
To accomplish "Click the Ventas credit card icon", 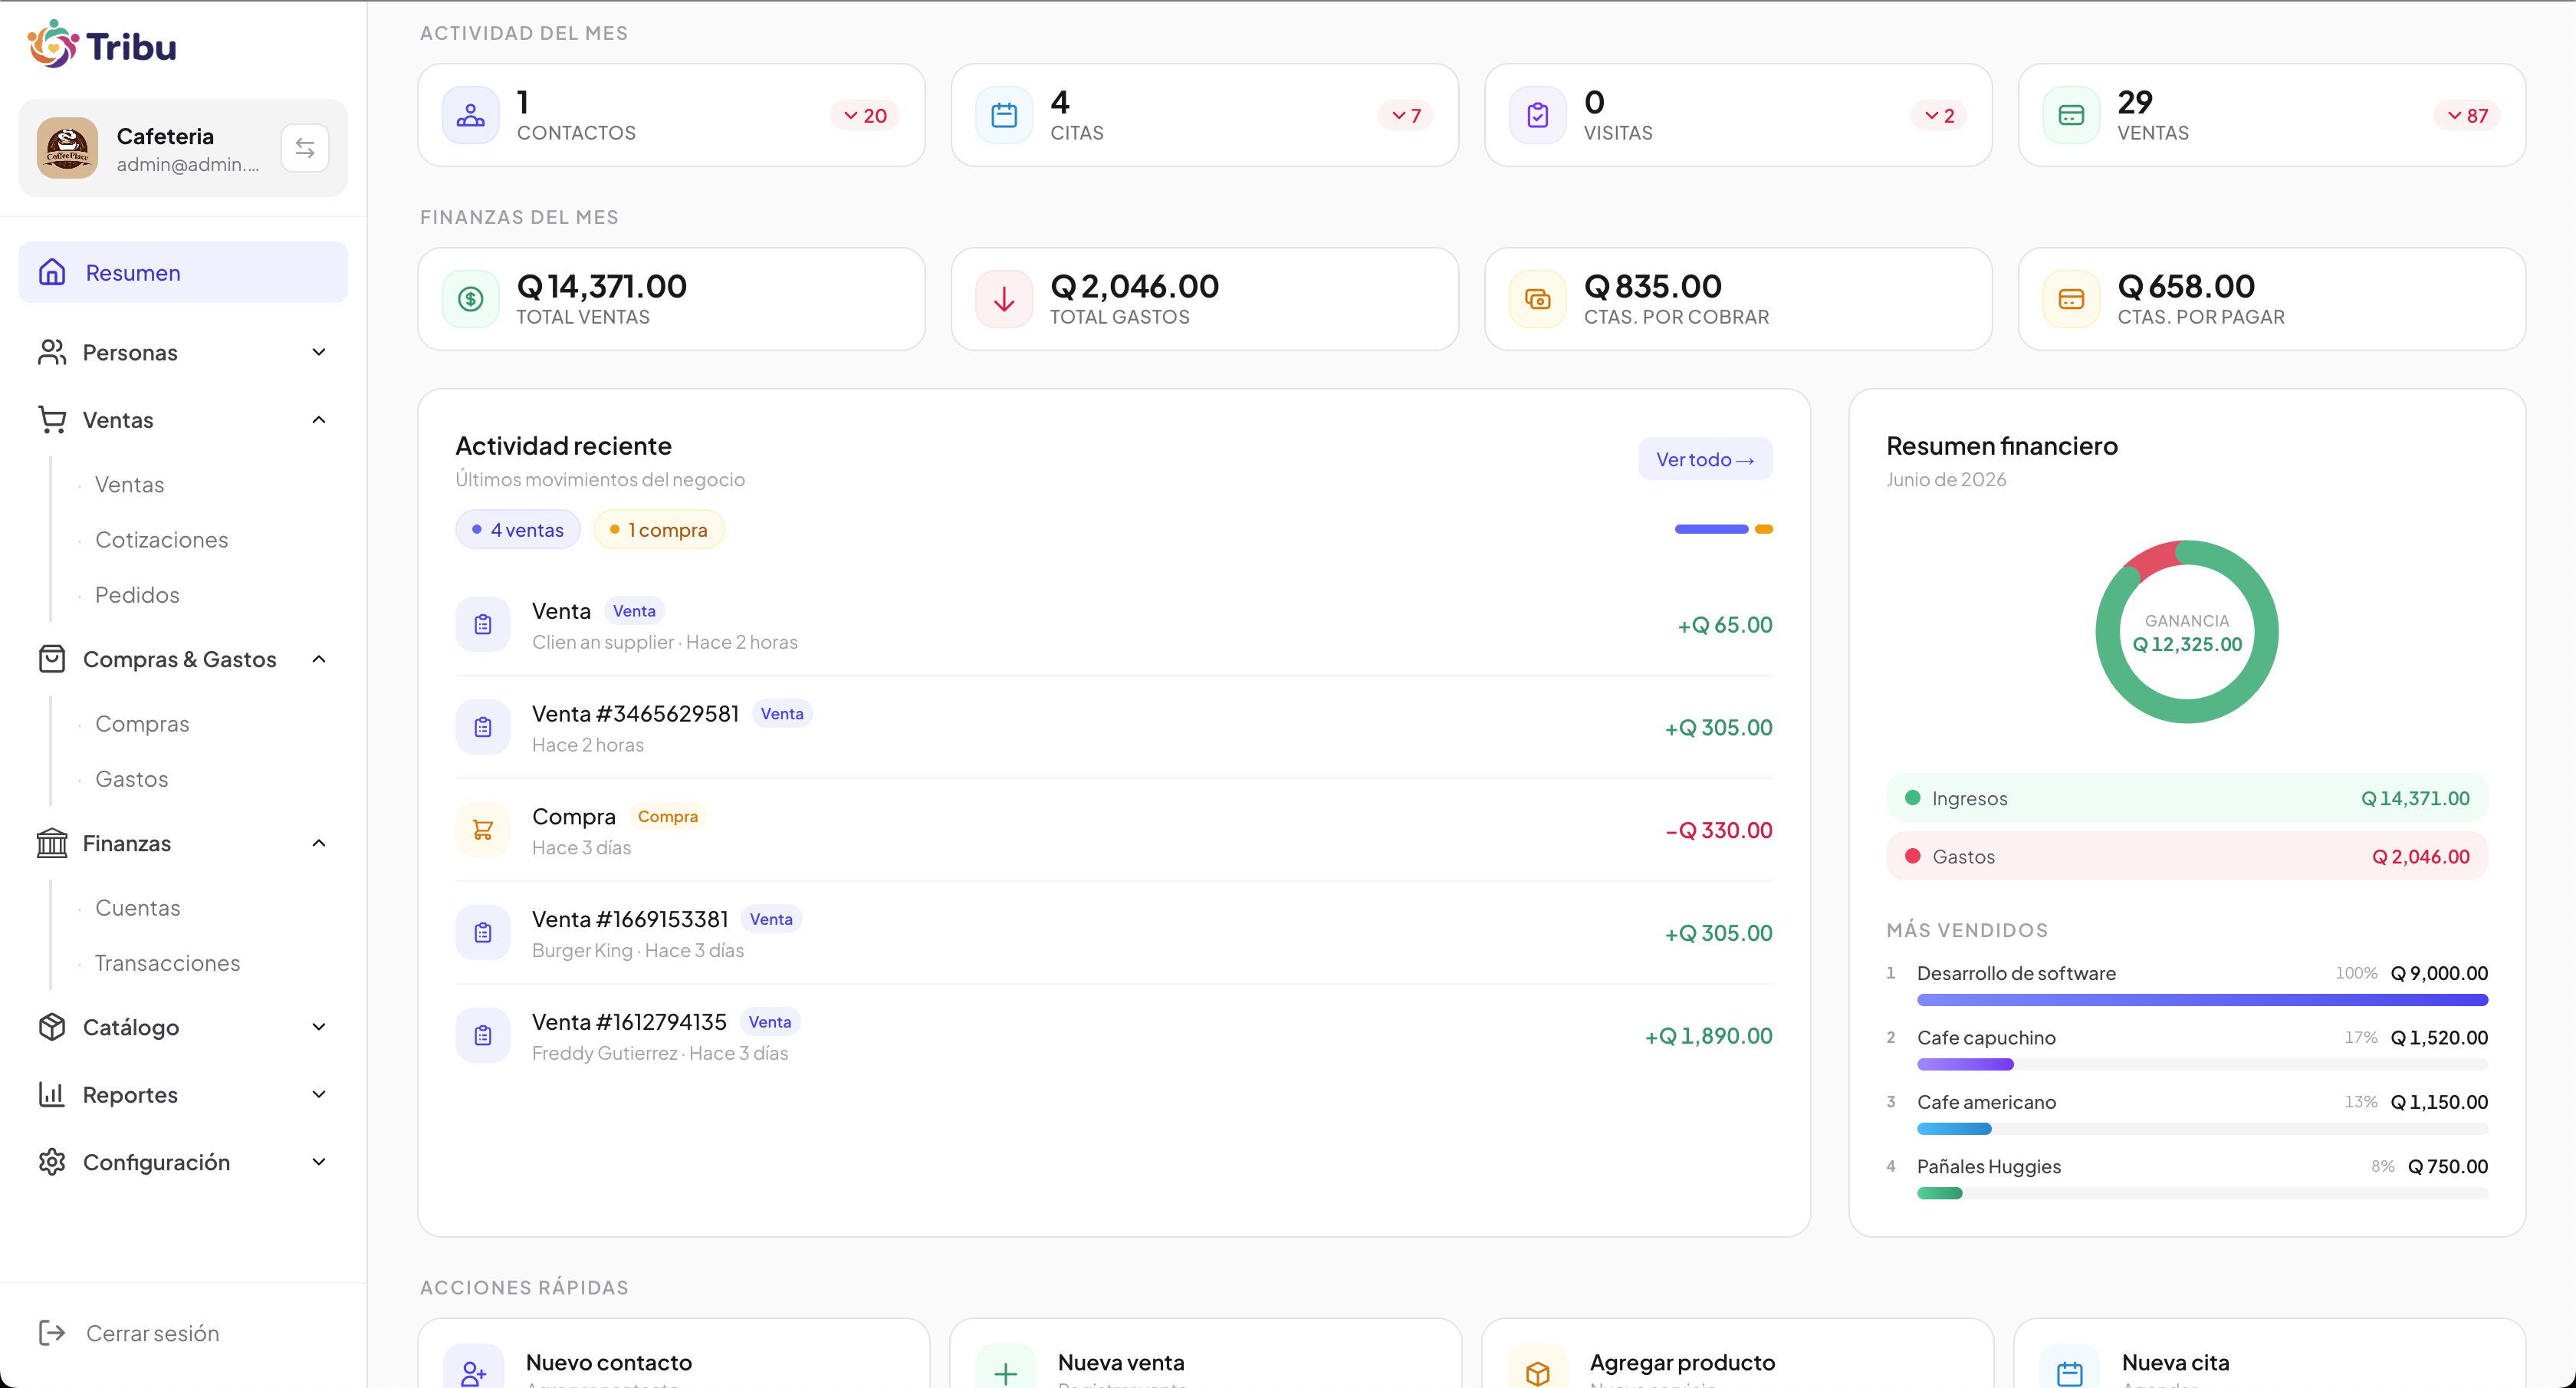I will 2071,115.
